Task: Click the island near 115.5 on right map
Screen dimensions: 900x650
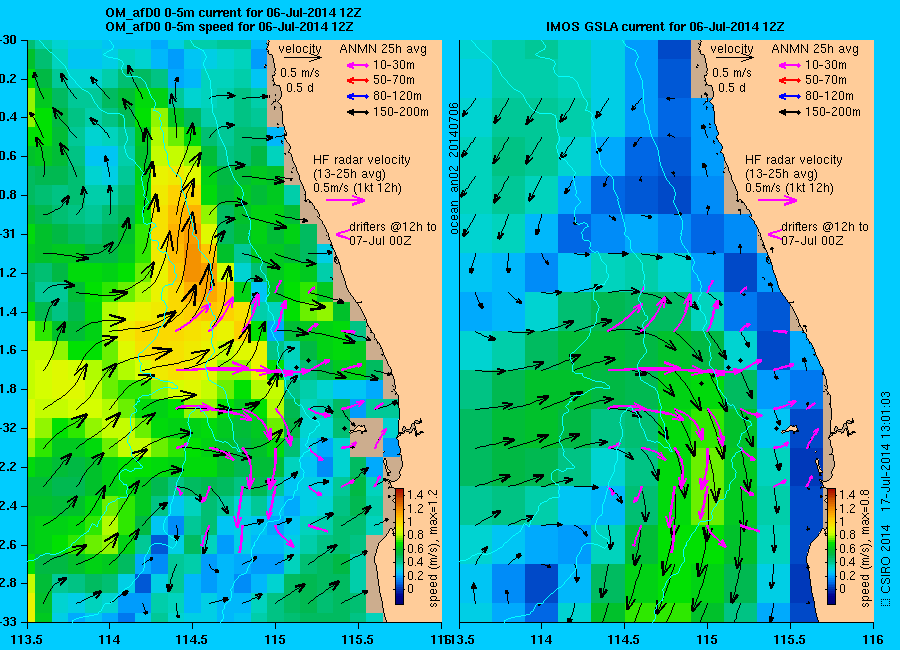Action: point(790,428)
